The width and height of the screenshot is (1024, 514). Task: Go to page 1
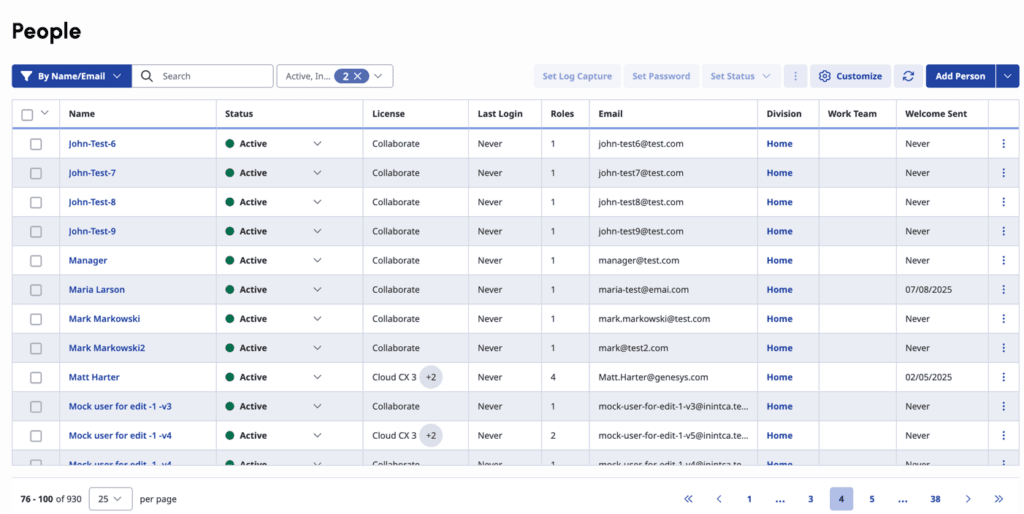749,499
